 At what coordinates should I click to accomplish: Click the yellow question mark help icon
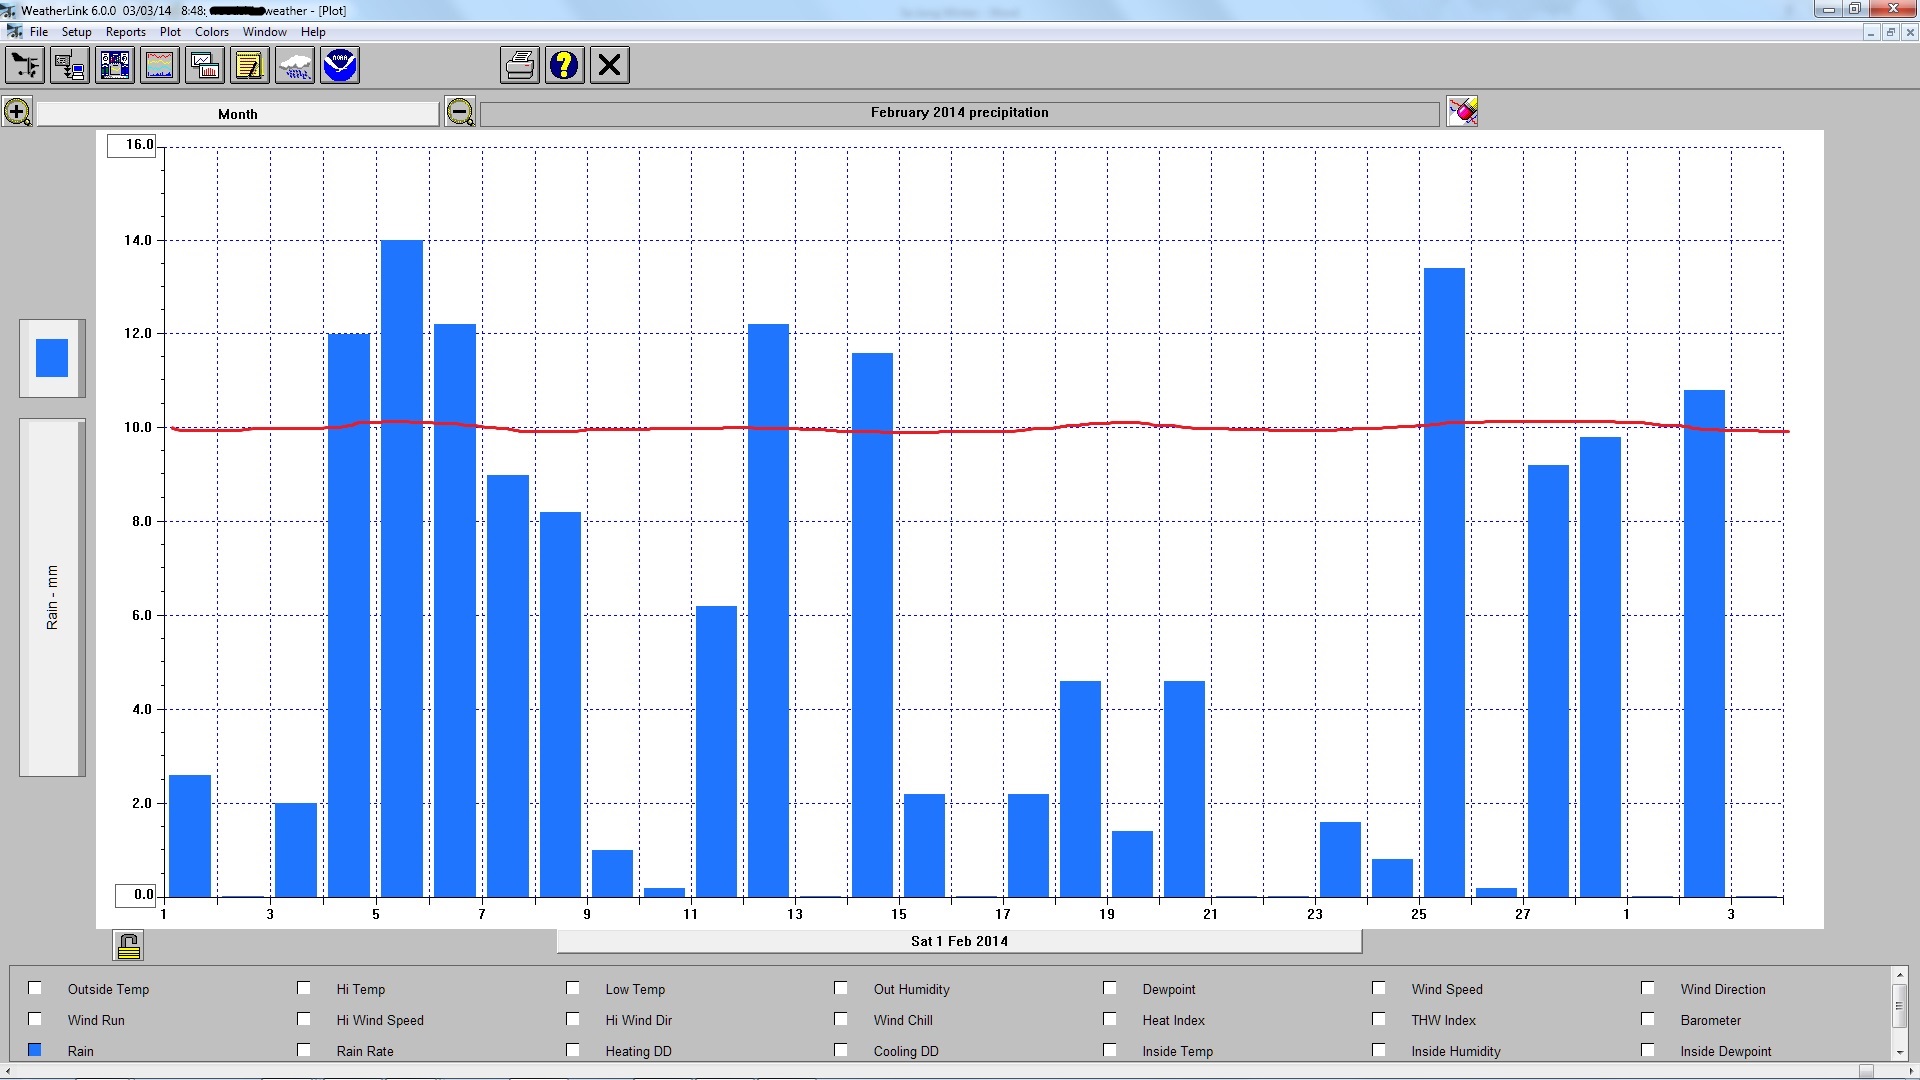pos(565,66)
